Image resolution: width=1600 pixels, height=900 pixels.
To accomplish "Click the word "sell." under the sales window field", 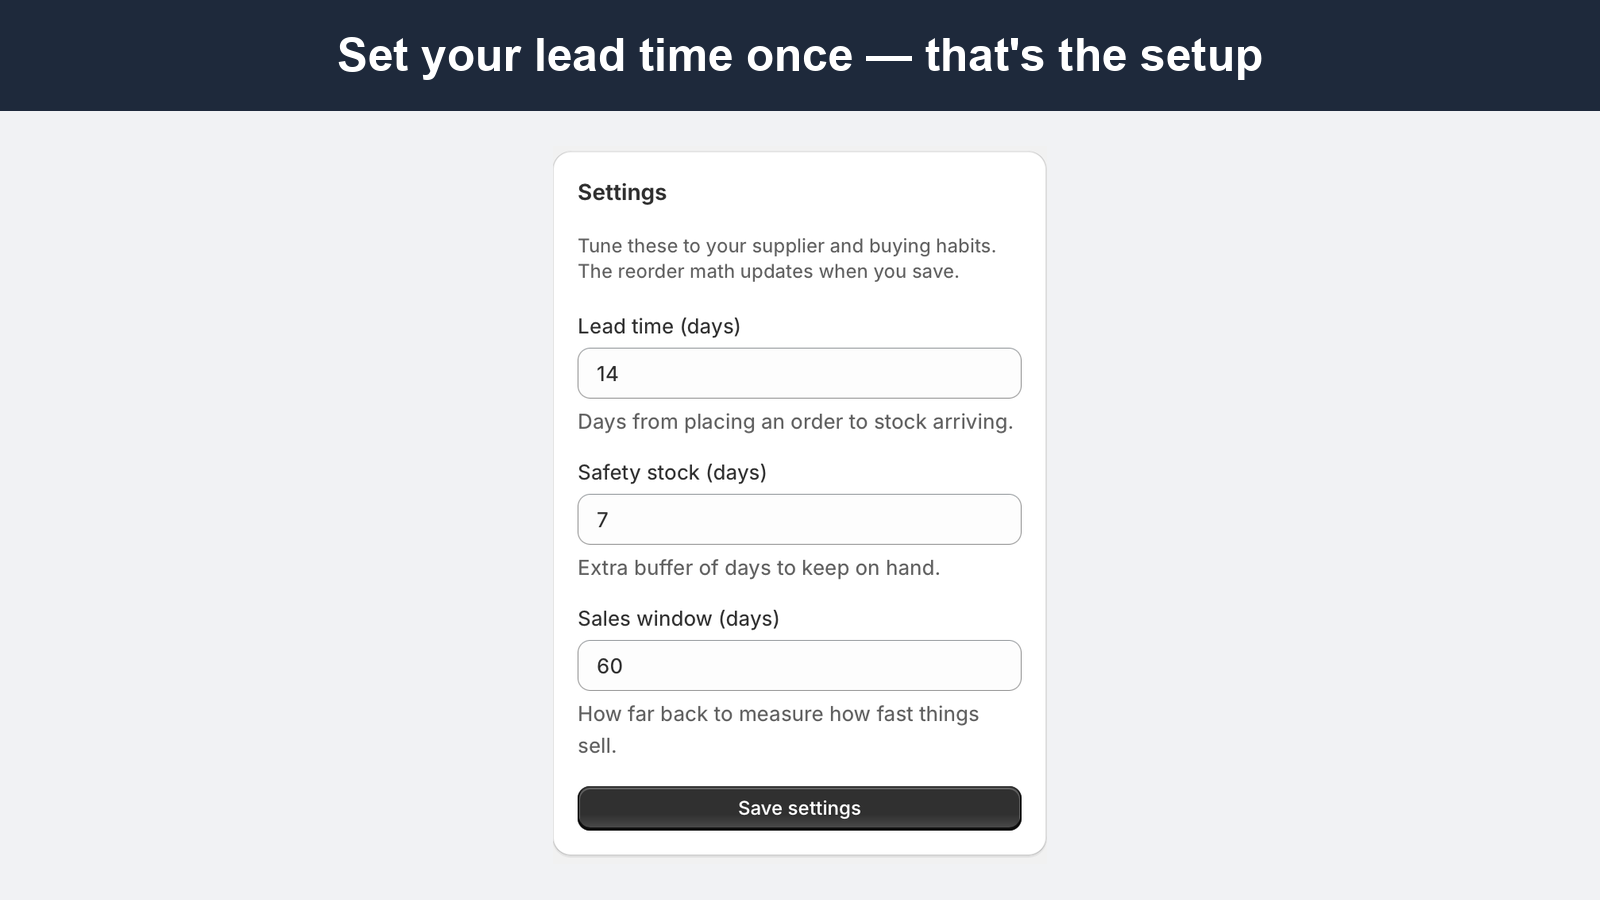I will [x=597, y=746].
